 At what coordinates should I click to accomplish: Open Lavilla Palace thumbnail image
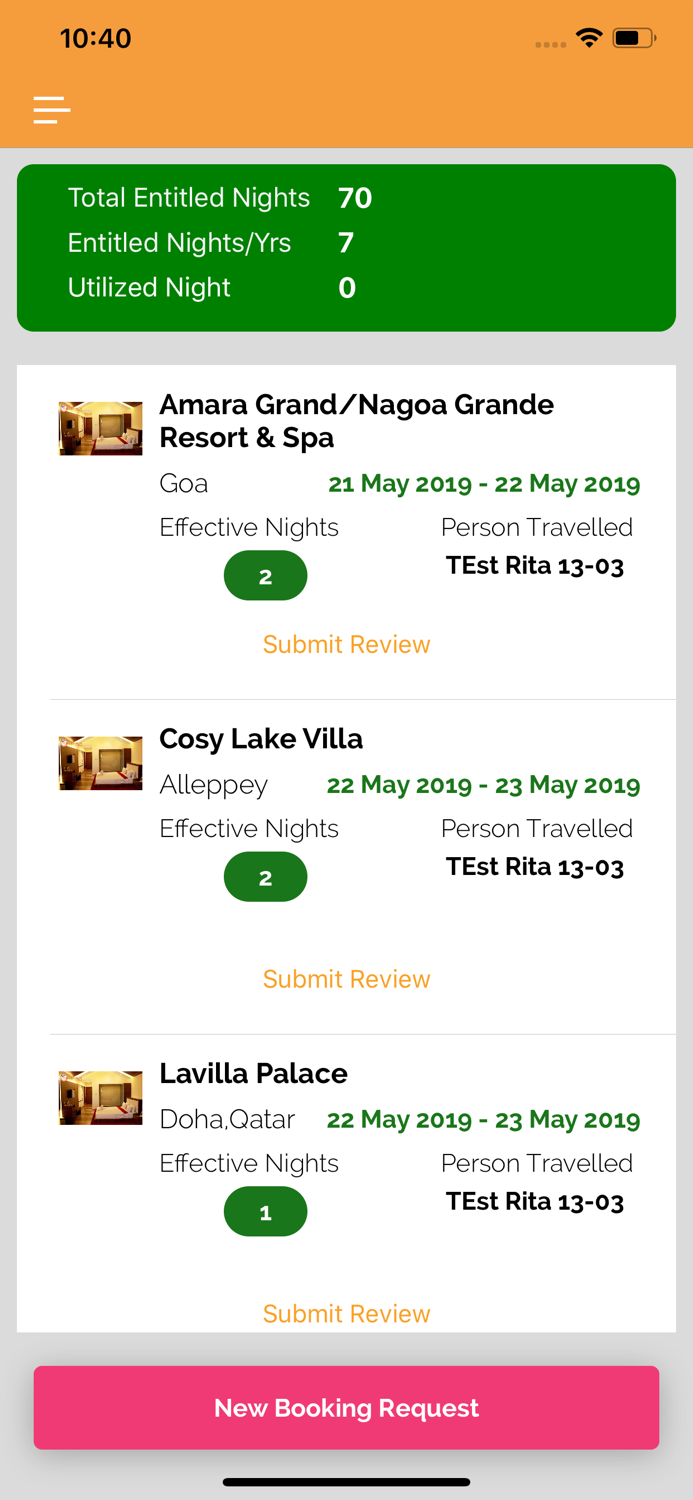pyautogui.click(x=100, y=1098)
